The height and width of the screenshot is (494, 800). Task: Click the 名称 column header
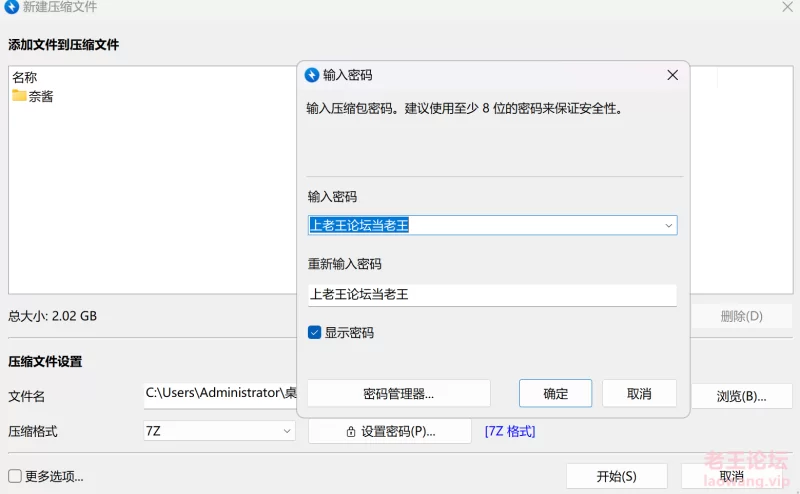click(x=24, y=78)
